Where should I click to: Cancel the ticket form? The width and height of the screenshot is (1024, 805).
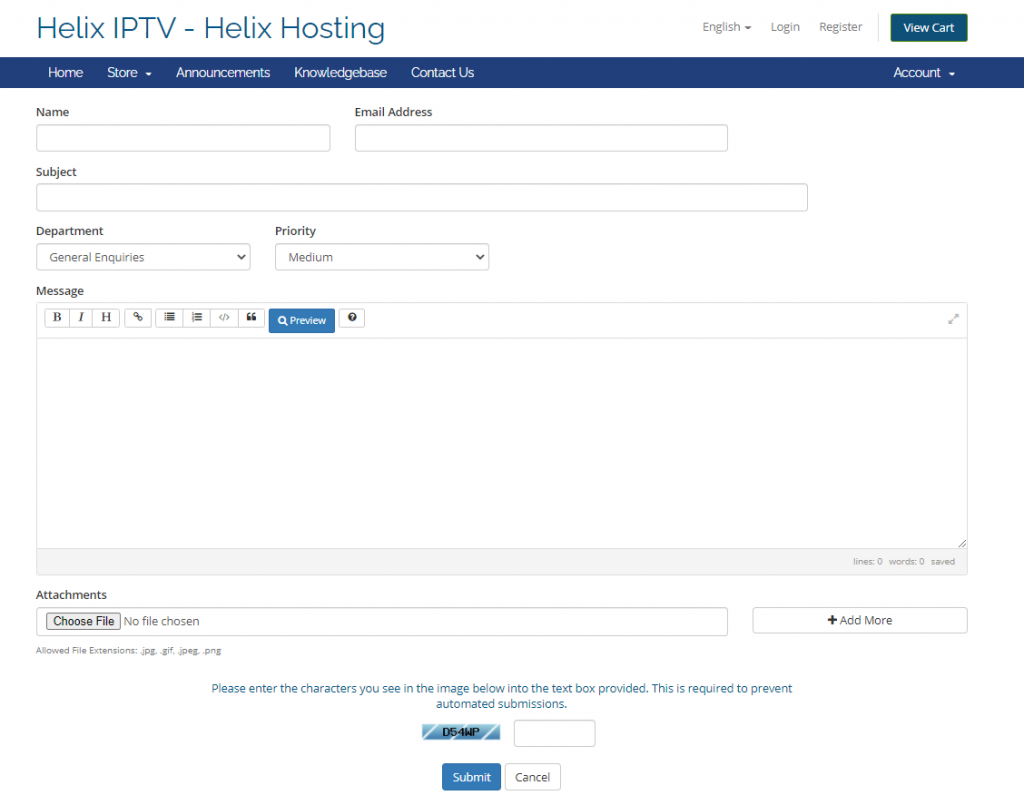pos(532,777)
